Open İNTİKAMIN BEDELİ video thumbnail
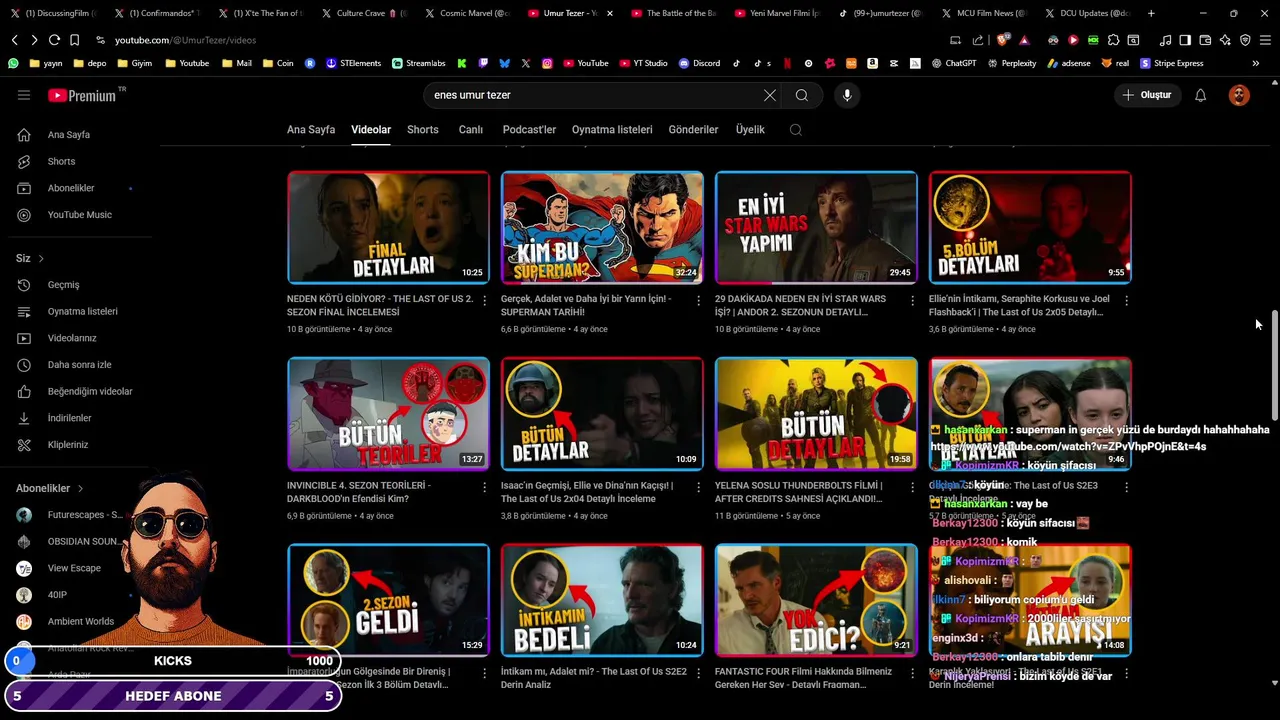The height and width of the screenshot is (720, 1280). [x=602, y=600]
